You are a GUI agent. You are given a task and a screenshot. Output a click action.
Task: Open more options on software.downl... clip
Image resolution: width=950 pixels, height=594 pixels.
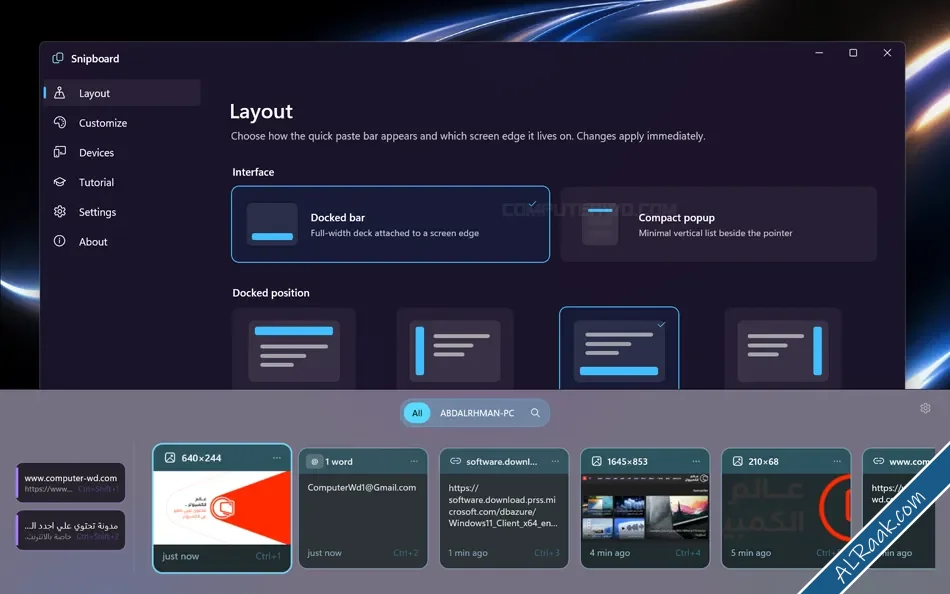(x=555, y=461)
